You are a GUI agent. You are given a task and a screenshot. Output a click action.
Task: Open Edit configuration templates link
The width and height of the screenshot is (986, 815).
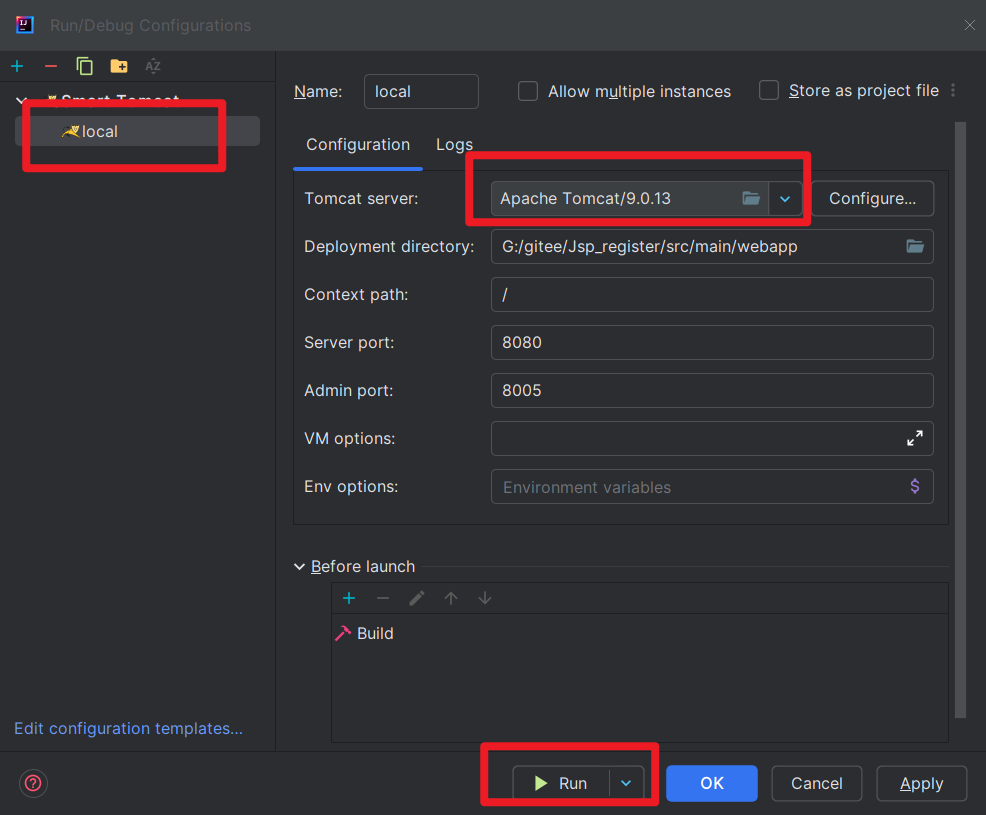128,728
